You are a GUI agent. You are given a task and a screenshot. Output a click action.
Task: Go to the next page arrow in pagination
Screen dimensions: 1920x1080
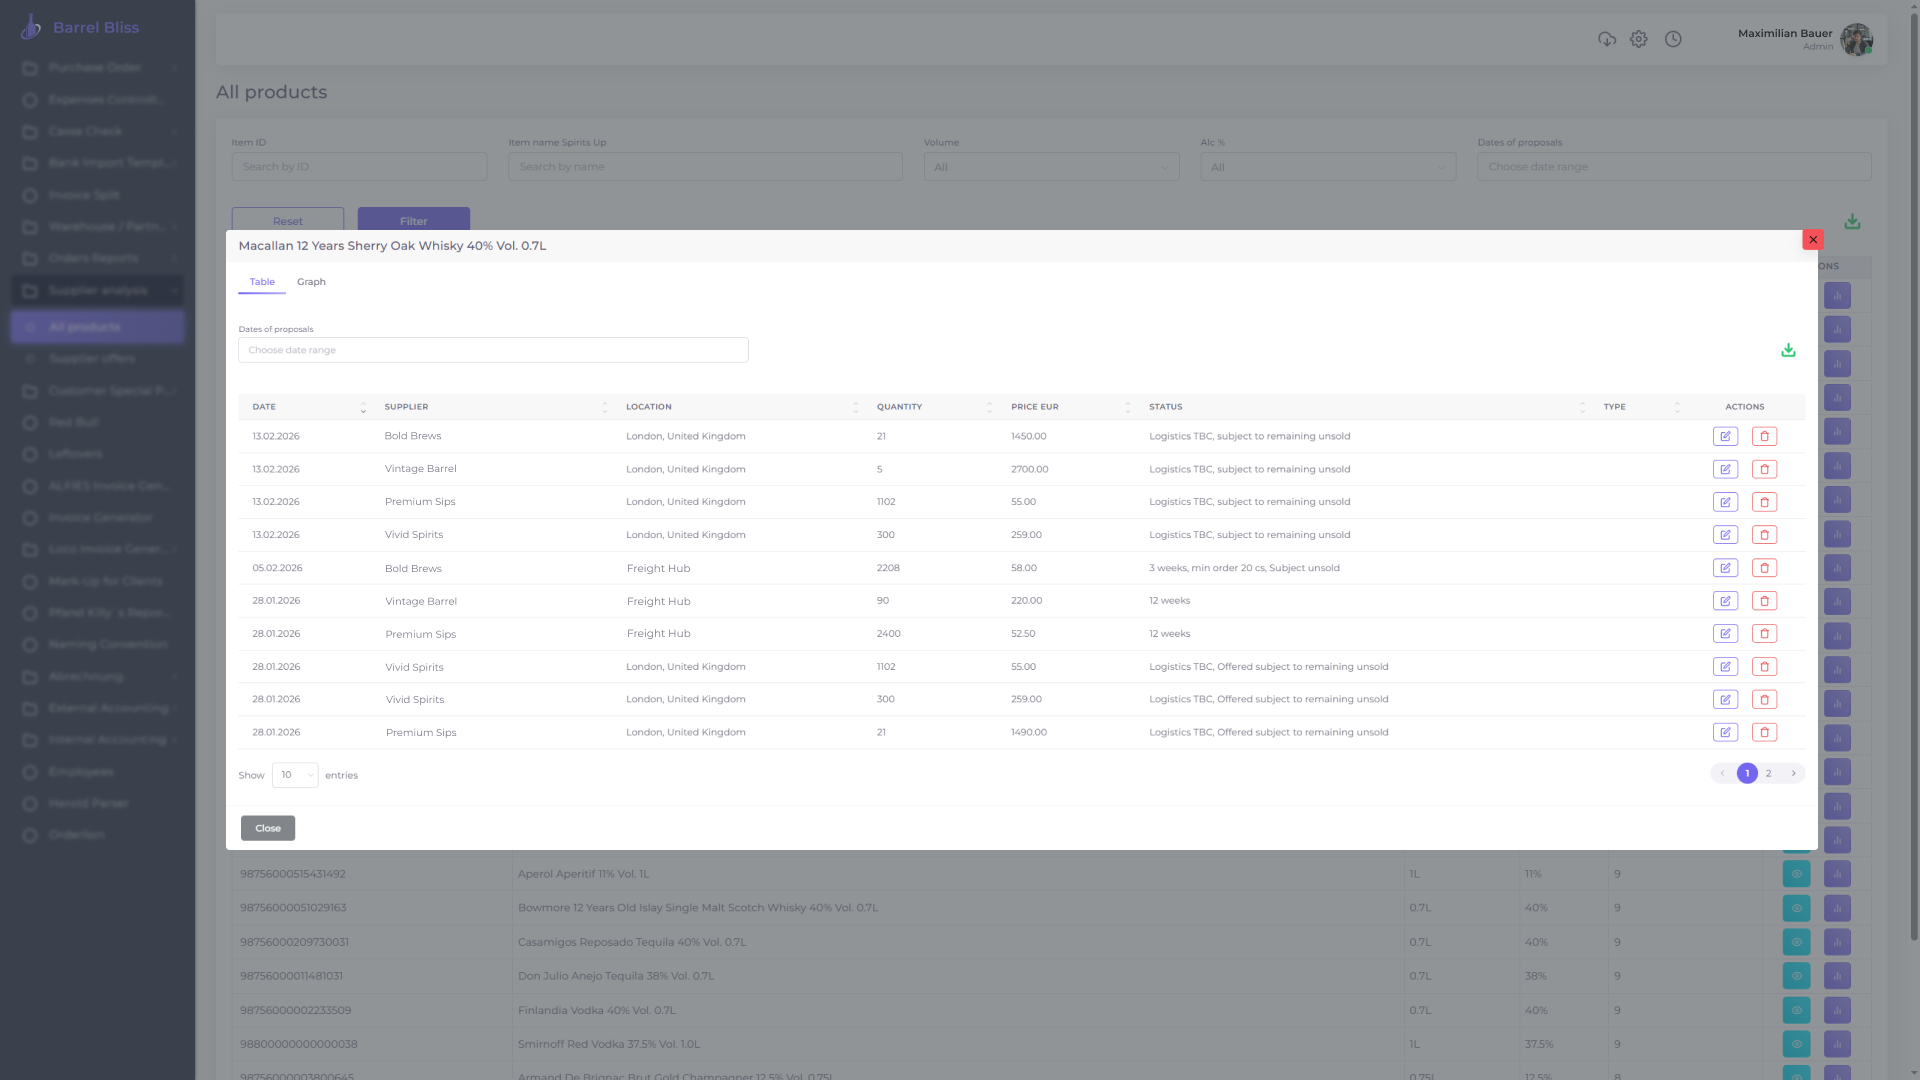pyautogui.click(x=1793, y=773)
